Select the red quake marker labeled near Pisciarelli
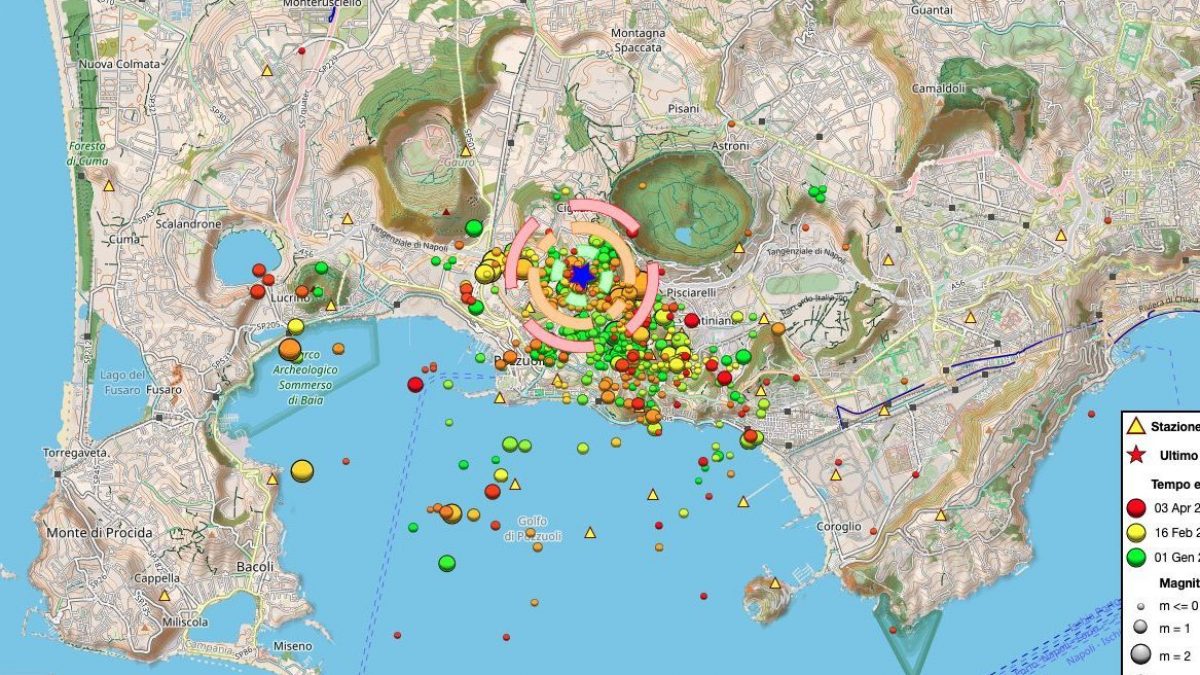1200x675 pixels. coord(693,321)
